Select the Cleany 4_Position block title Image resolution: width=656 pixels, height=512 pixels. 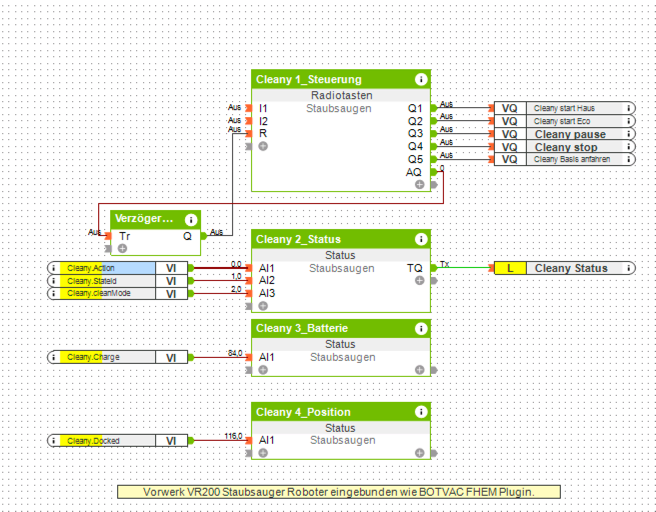303,412
